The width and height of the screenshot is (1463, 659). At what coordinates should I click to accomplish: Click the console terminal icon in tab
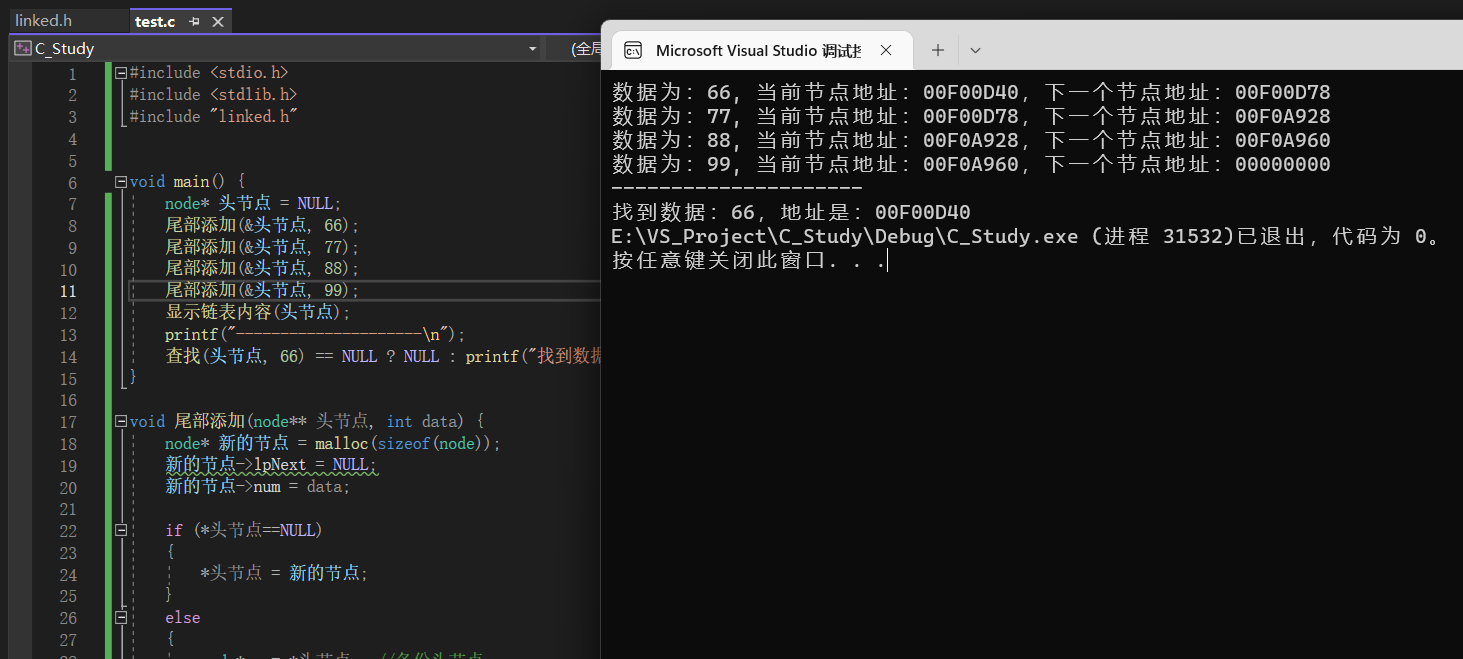click(632, 50)
